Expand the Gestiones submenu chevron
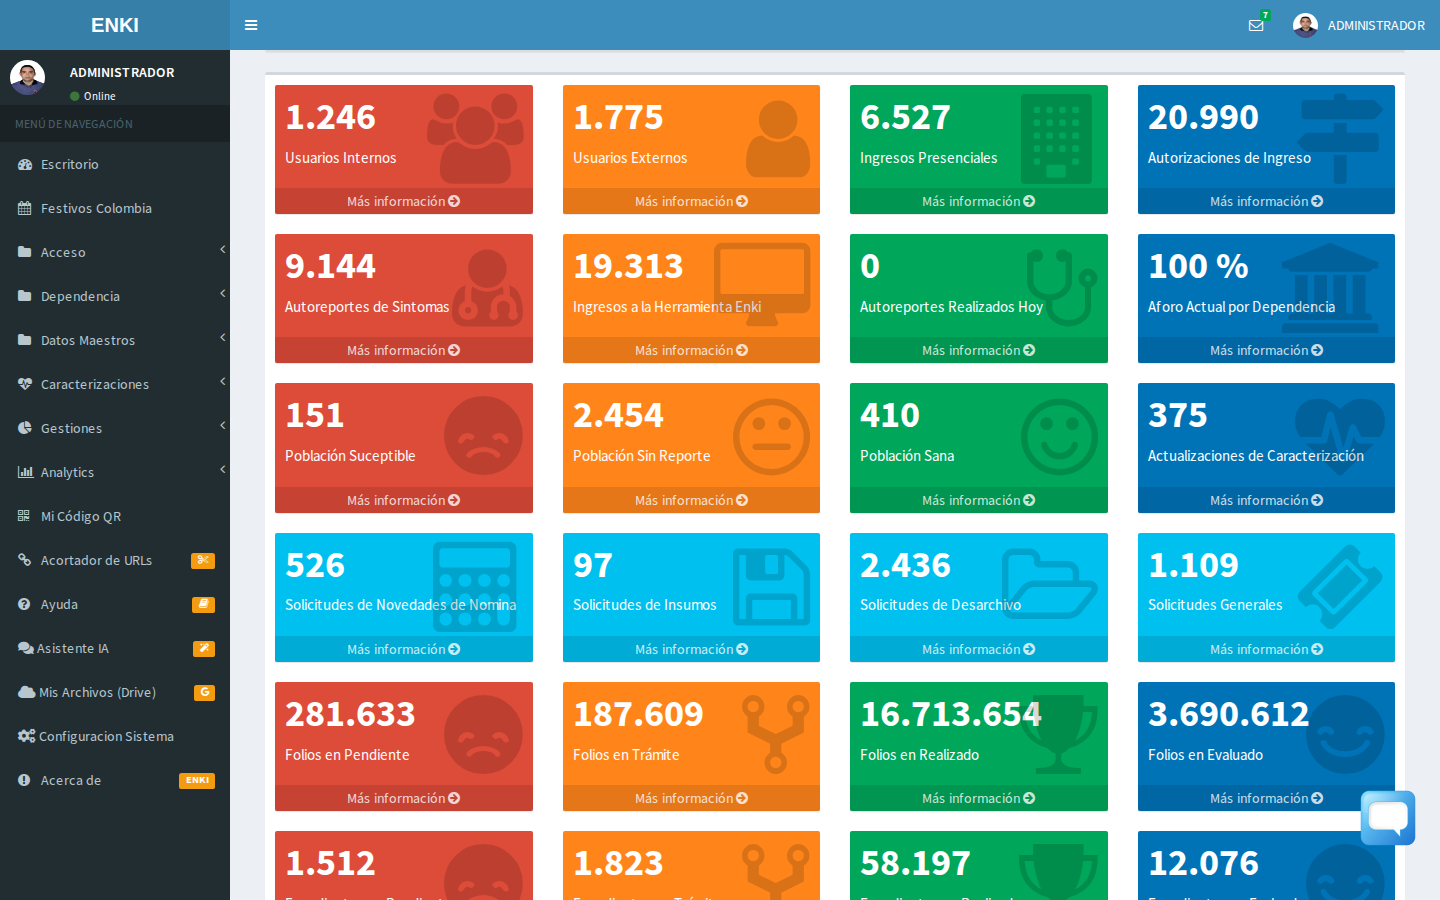 click(x=223, y=426)
